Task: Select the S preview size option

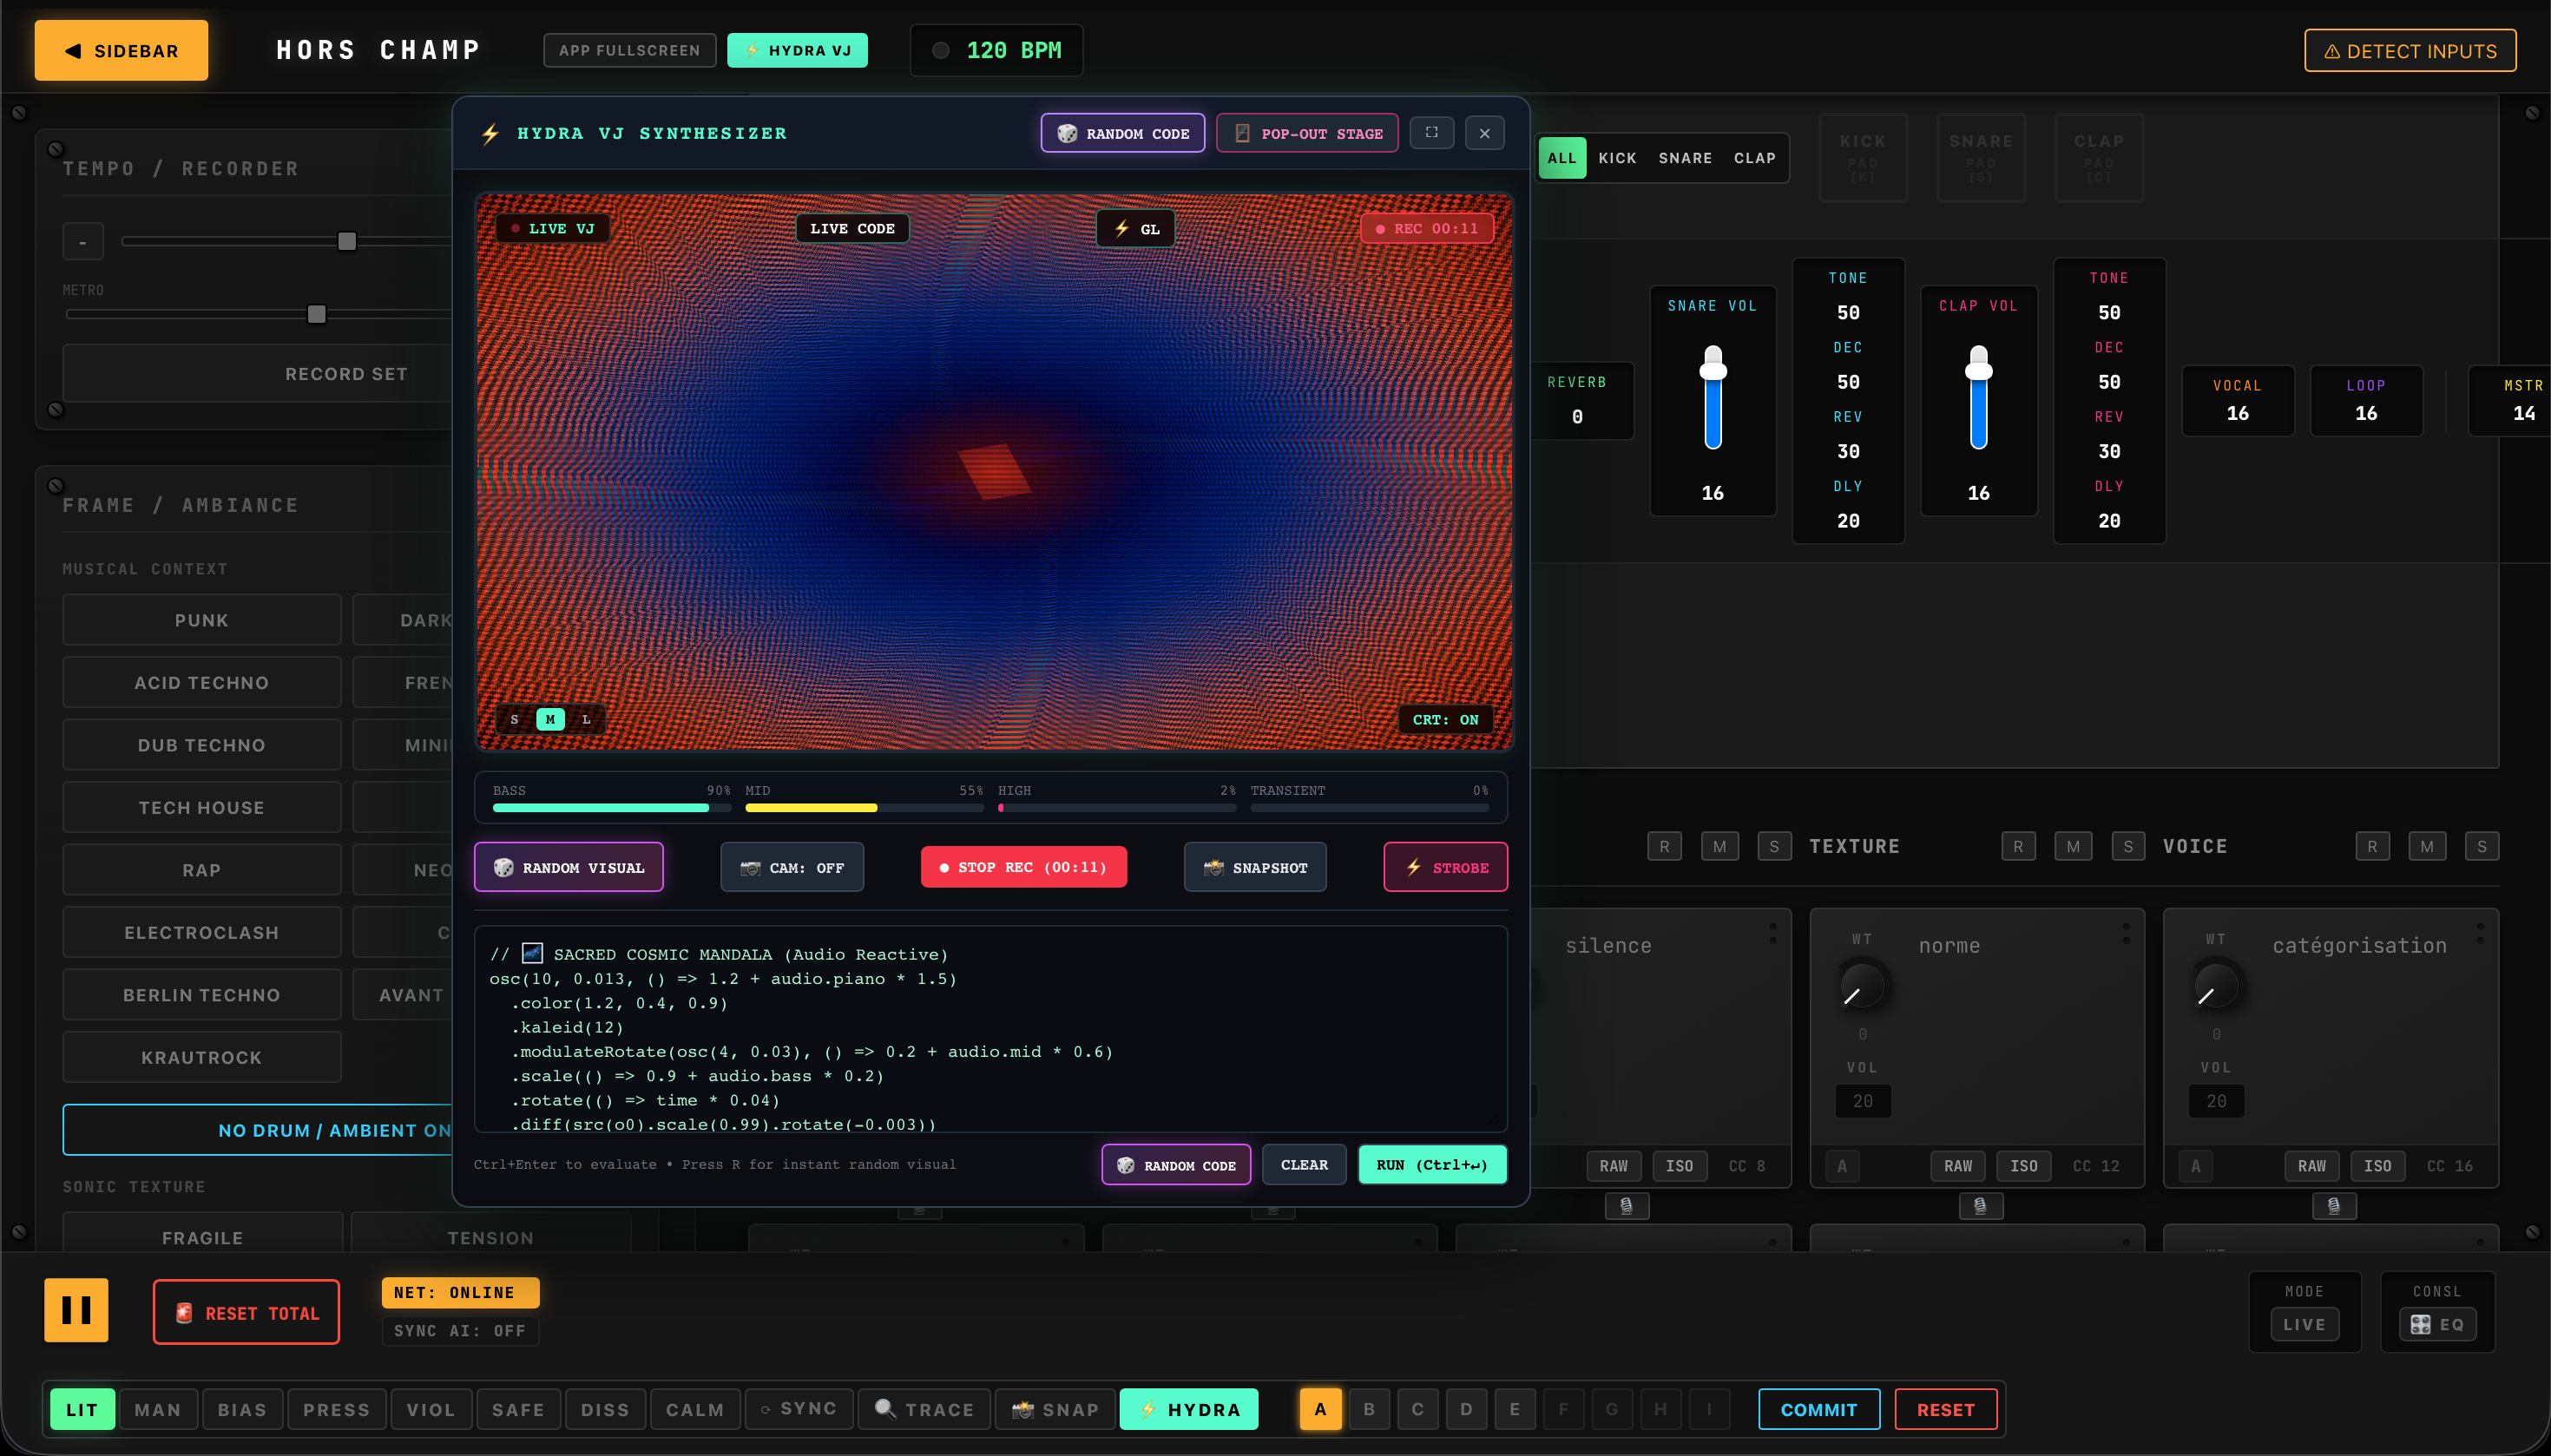Action: point(514,719)
